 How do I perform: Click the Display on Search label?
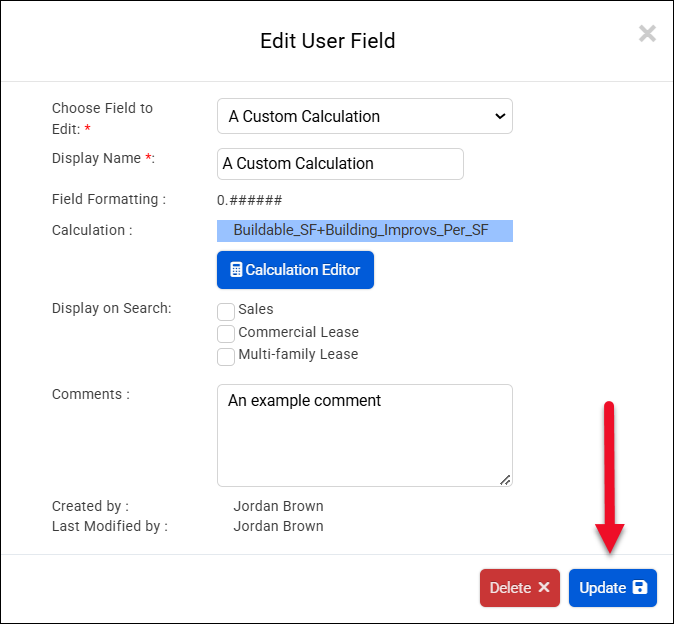(x=111, y=308)
